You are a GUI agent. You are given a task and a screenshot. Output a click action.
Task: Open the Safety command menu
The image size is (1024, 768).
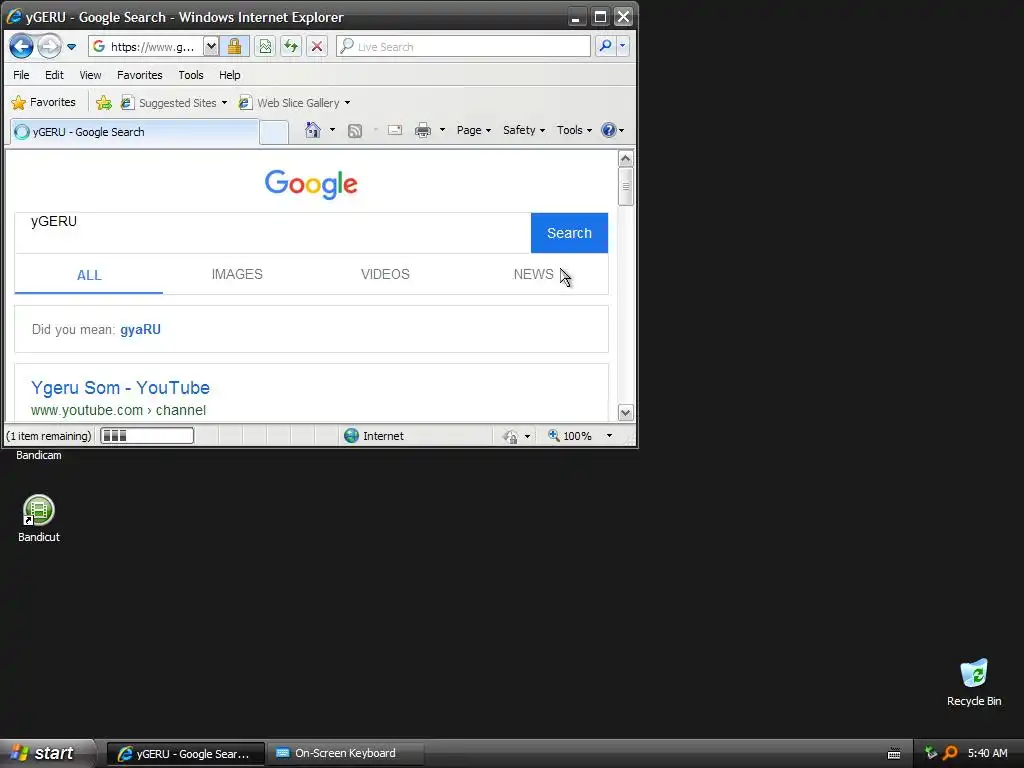click(x=524, y=130)
